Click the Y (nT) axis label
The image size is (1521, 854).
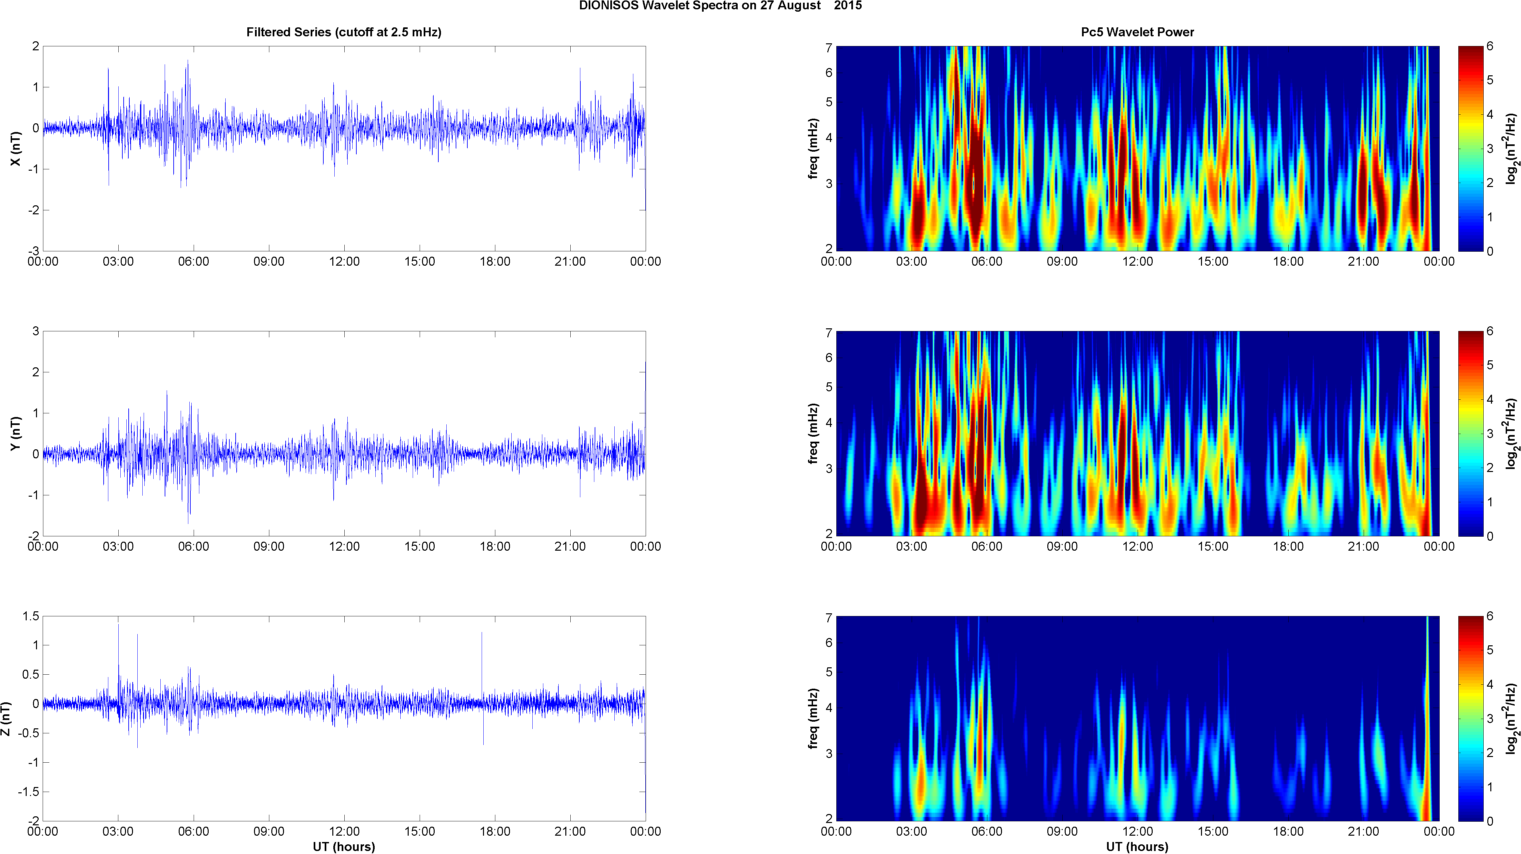[x=15, y=433]
